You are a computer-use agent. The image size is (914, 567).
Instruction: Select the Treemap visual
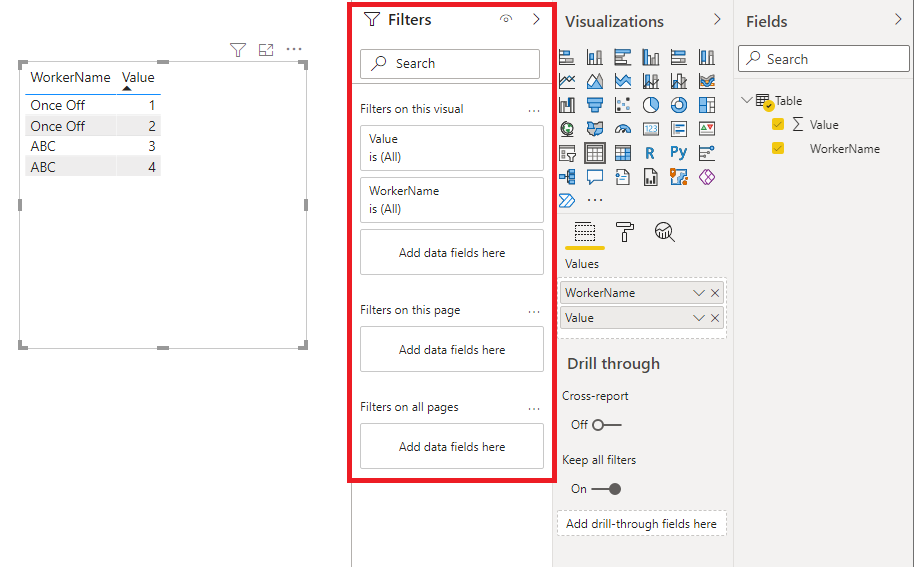(x=706, y=105)
